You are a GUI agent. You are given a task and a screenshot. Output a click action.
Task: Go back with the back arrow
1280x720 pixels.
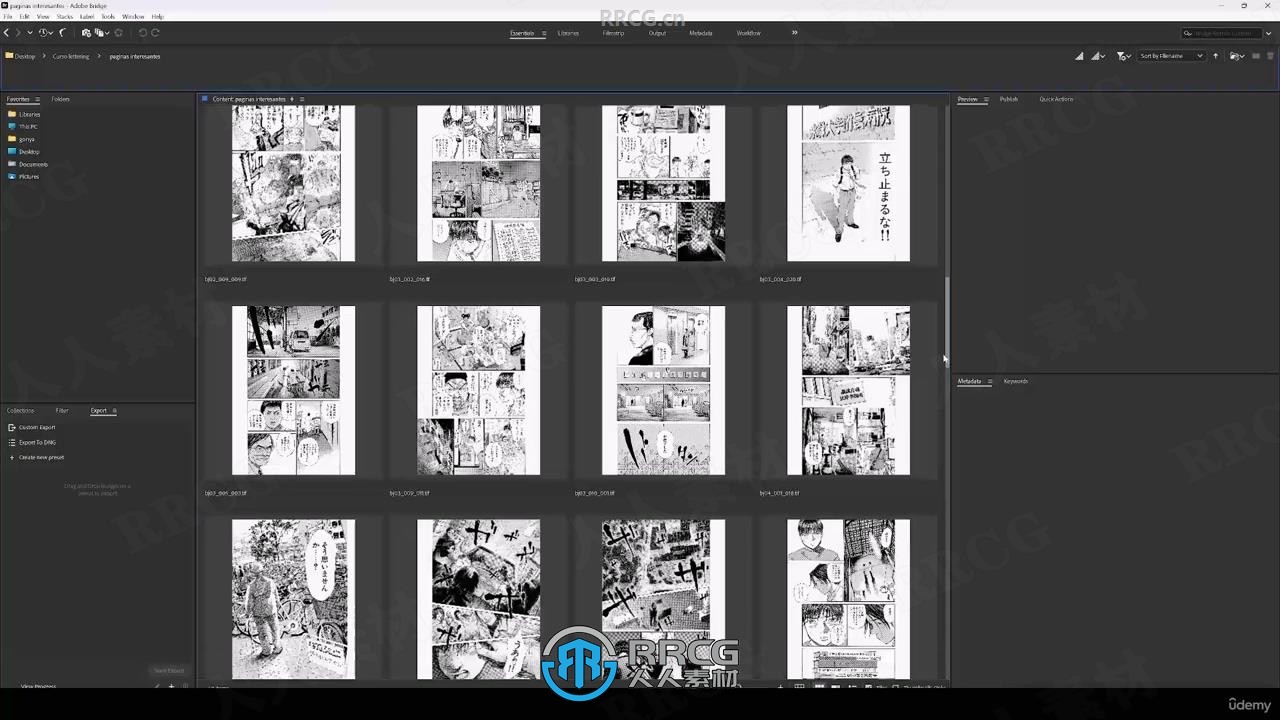(6, 33)
